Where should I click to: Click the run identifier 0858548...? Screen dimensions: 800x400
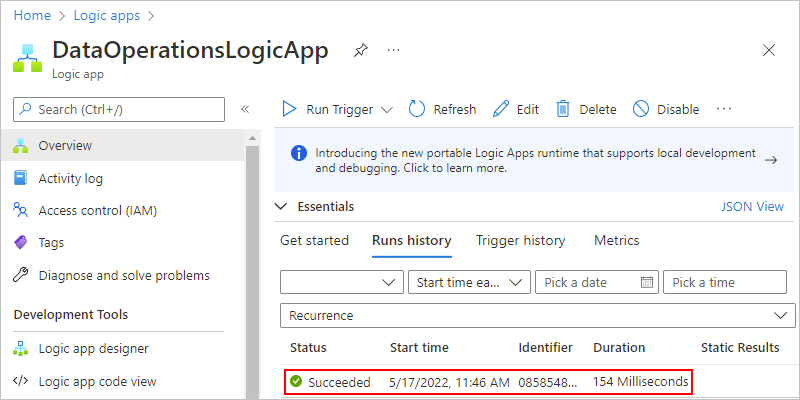tap(547, 382)
